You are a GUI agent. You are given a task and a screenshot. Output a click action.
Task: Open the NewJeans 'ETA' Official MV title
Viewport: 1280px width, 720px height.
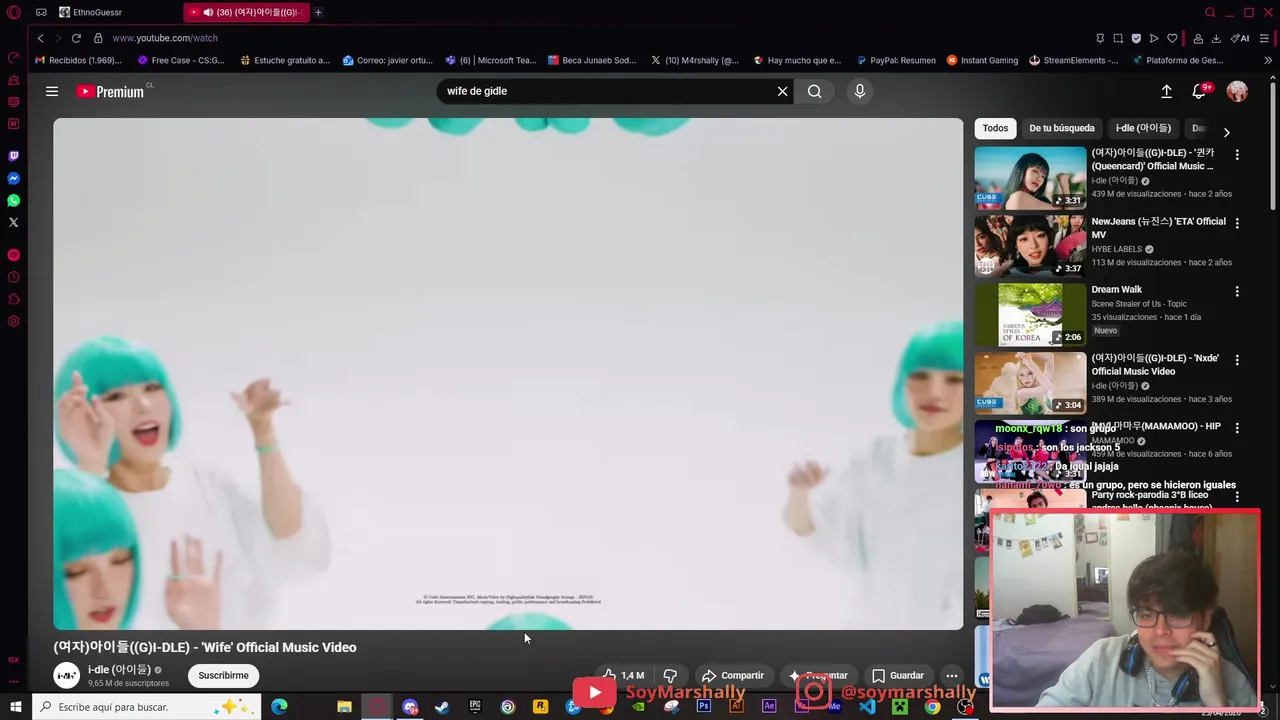coord(1158,227)
